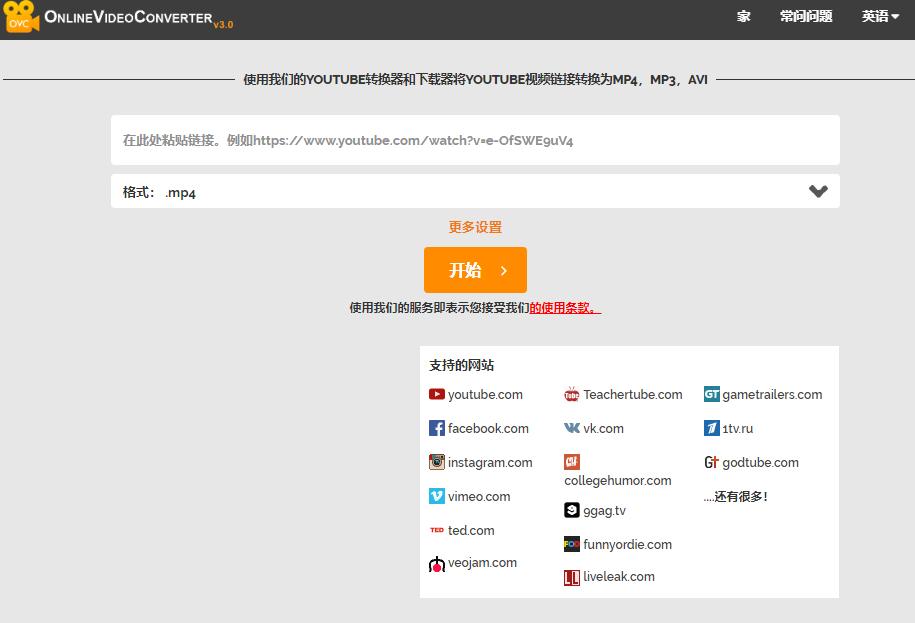Go to the 常问问题 menu item
The height and width of the screenshot is (623, 915).
pyautogui.click(x=805, y=17)
